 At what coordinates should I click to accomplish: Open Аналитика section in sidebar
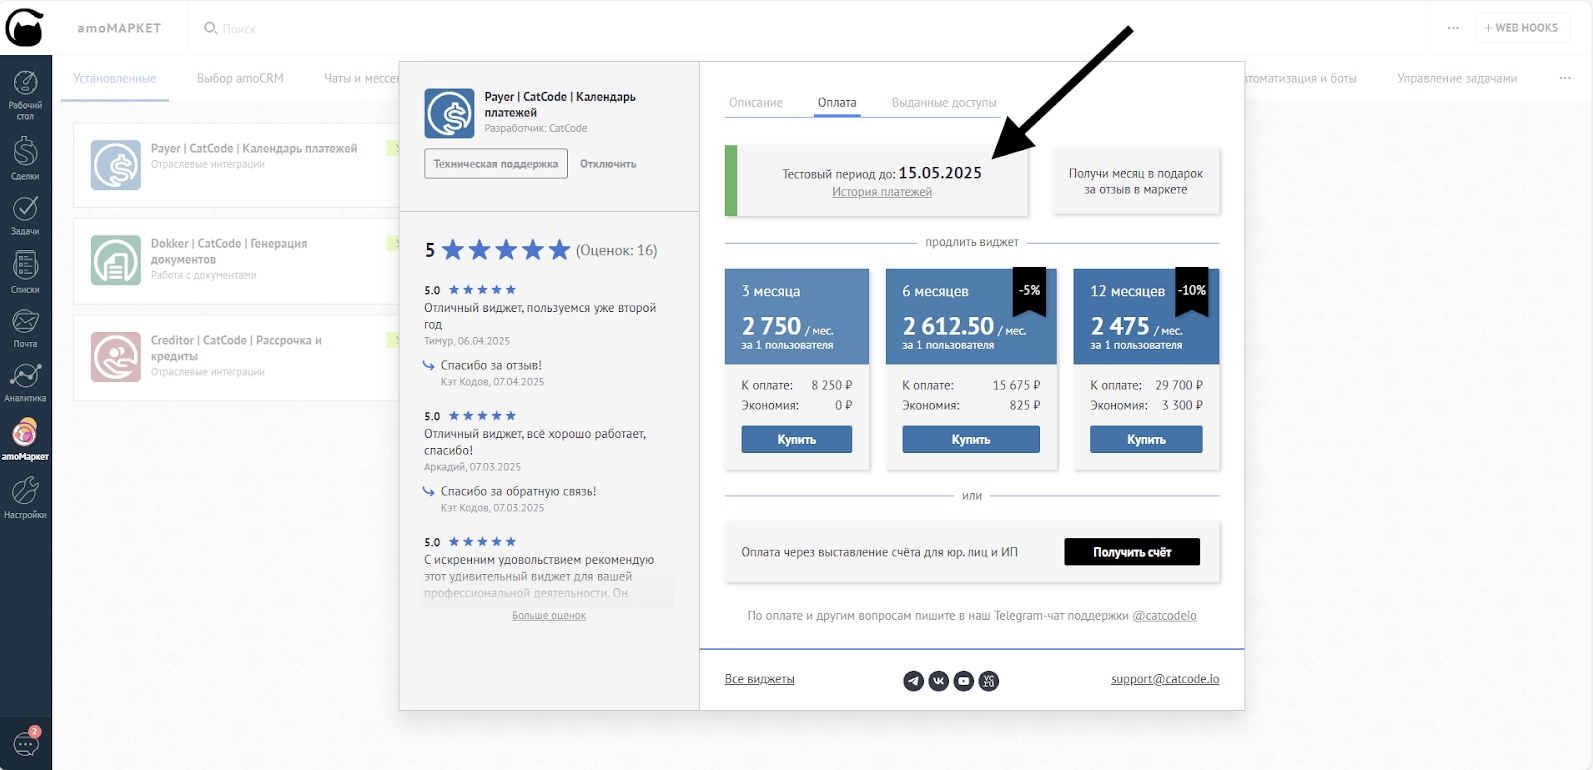(x=25, y=382)
